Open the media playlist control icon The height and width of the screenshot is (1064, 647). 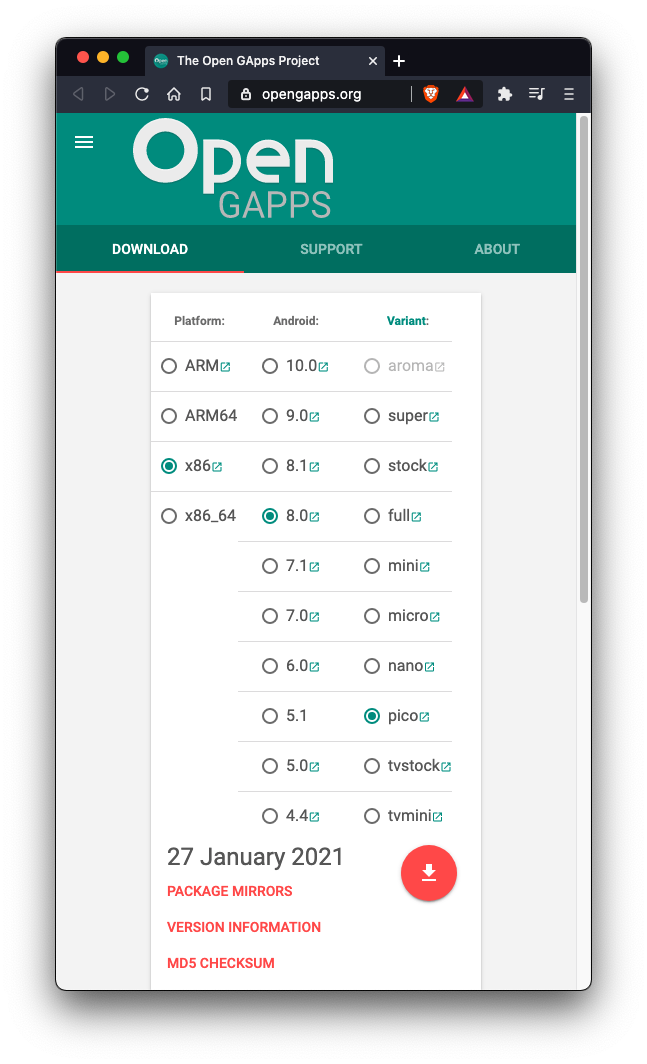pos(536,94)
